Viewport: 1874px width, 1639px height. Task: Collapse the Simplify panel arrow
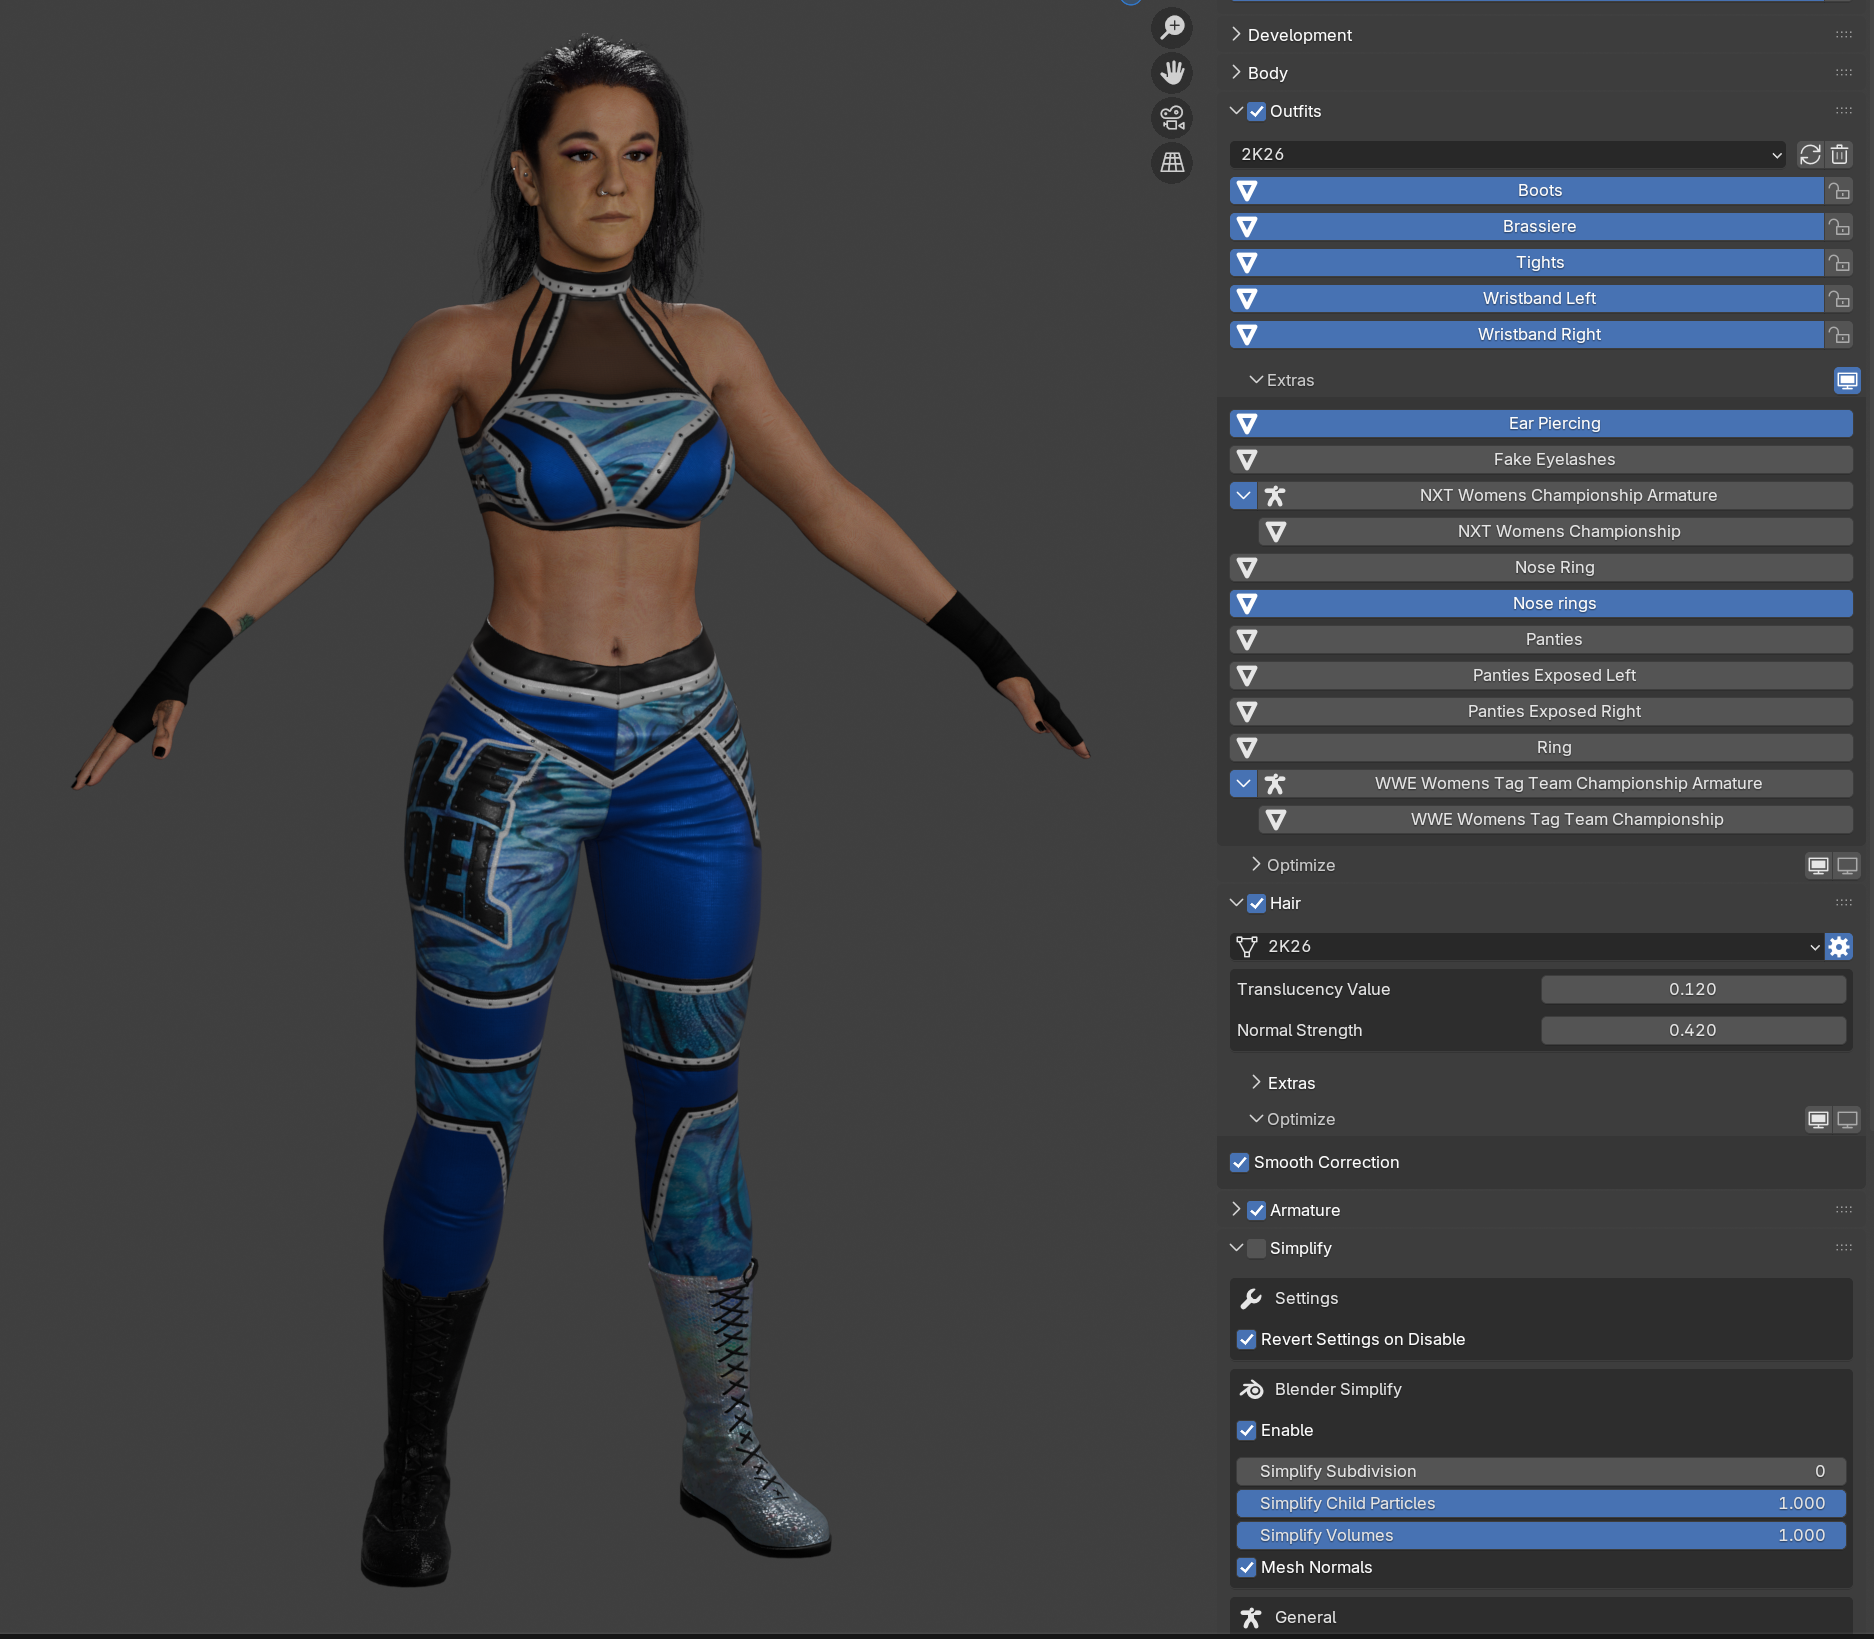pyautogui.click(x=1237, y=1248)
